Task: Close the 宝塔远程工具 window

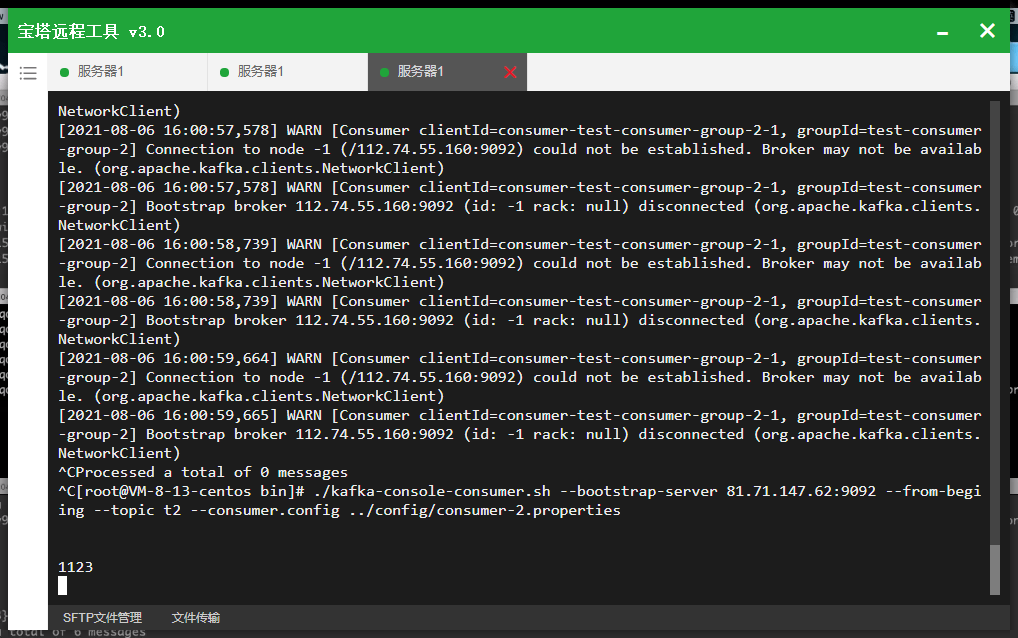Action: (987, 31)
